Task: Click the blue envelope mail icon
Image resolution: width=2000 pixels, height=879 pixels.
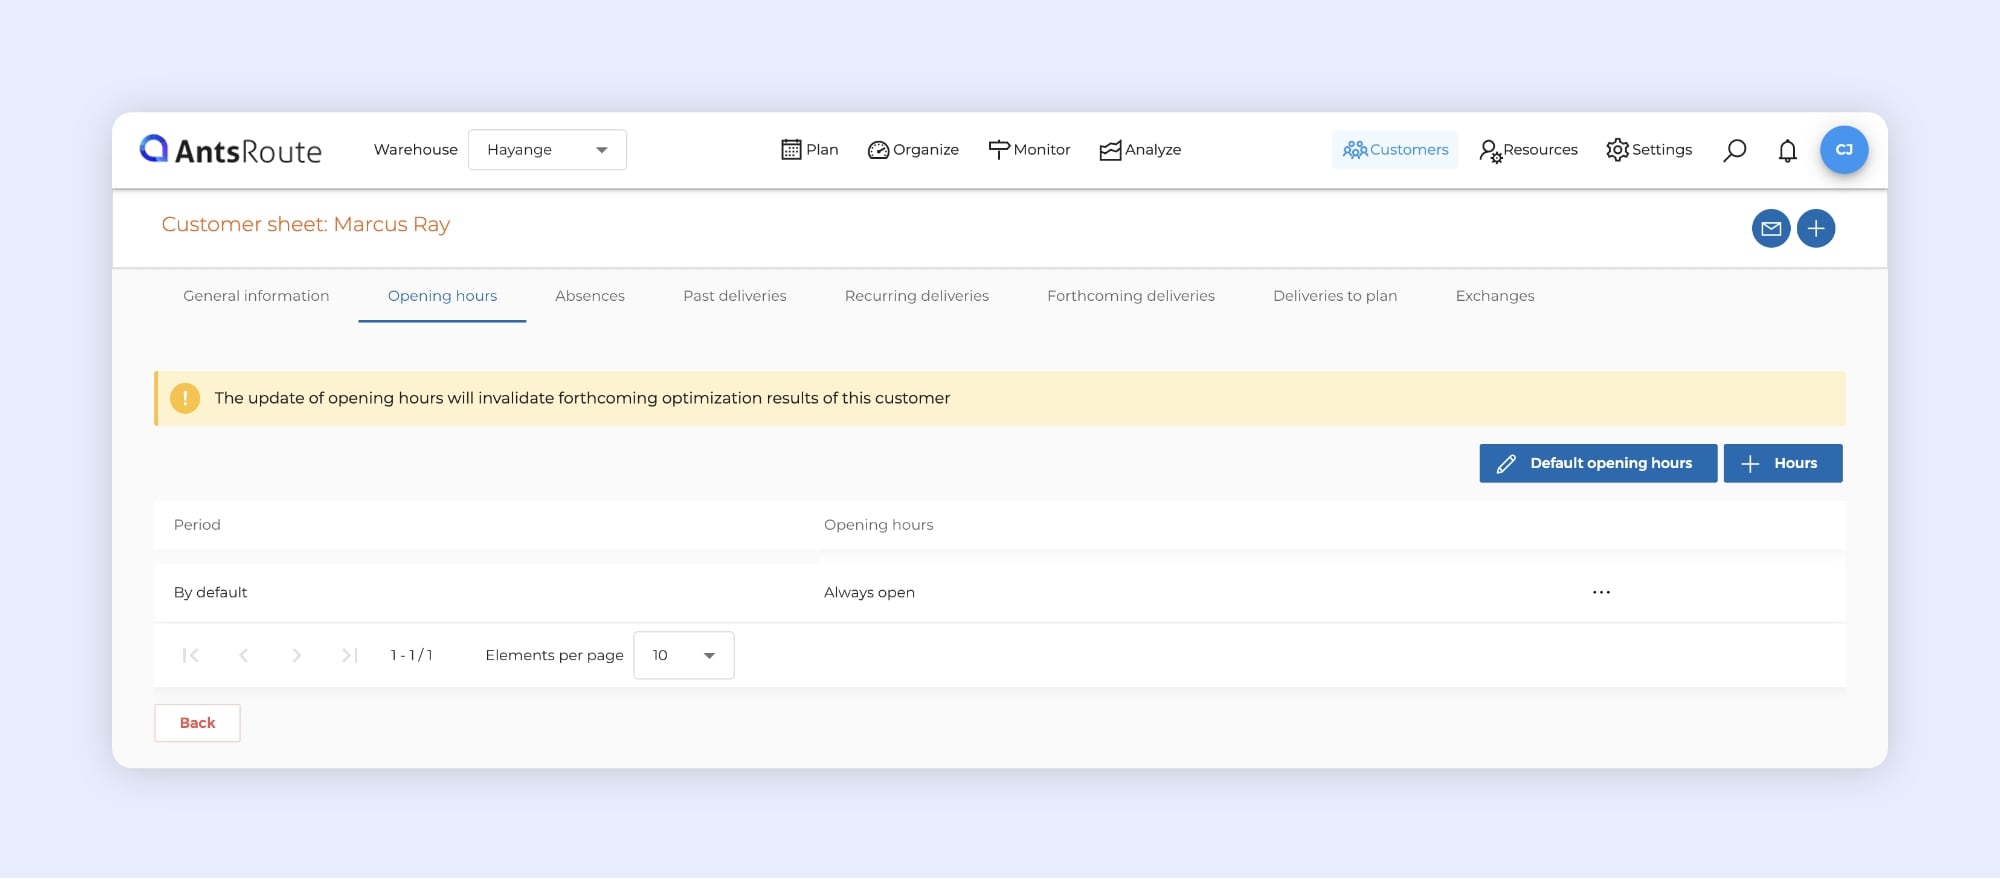Action: 1770,229
